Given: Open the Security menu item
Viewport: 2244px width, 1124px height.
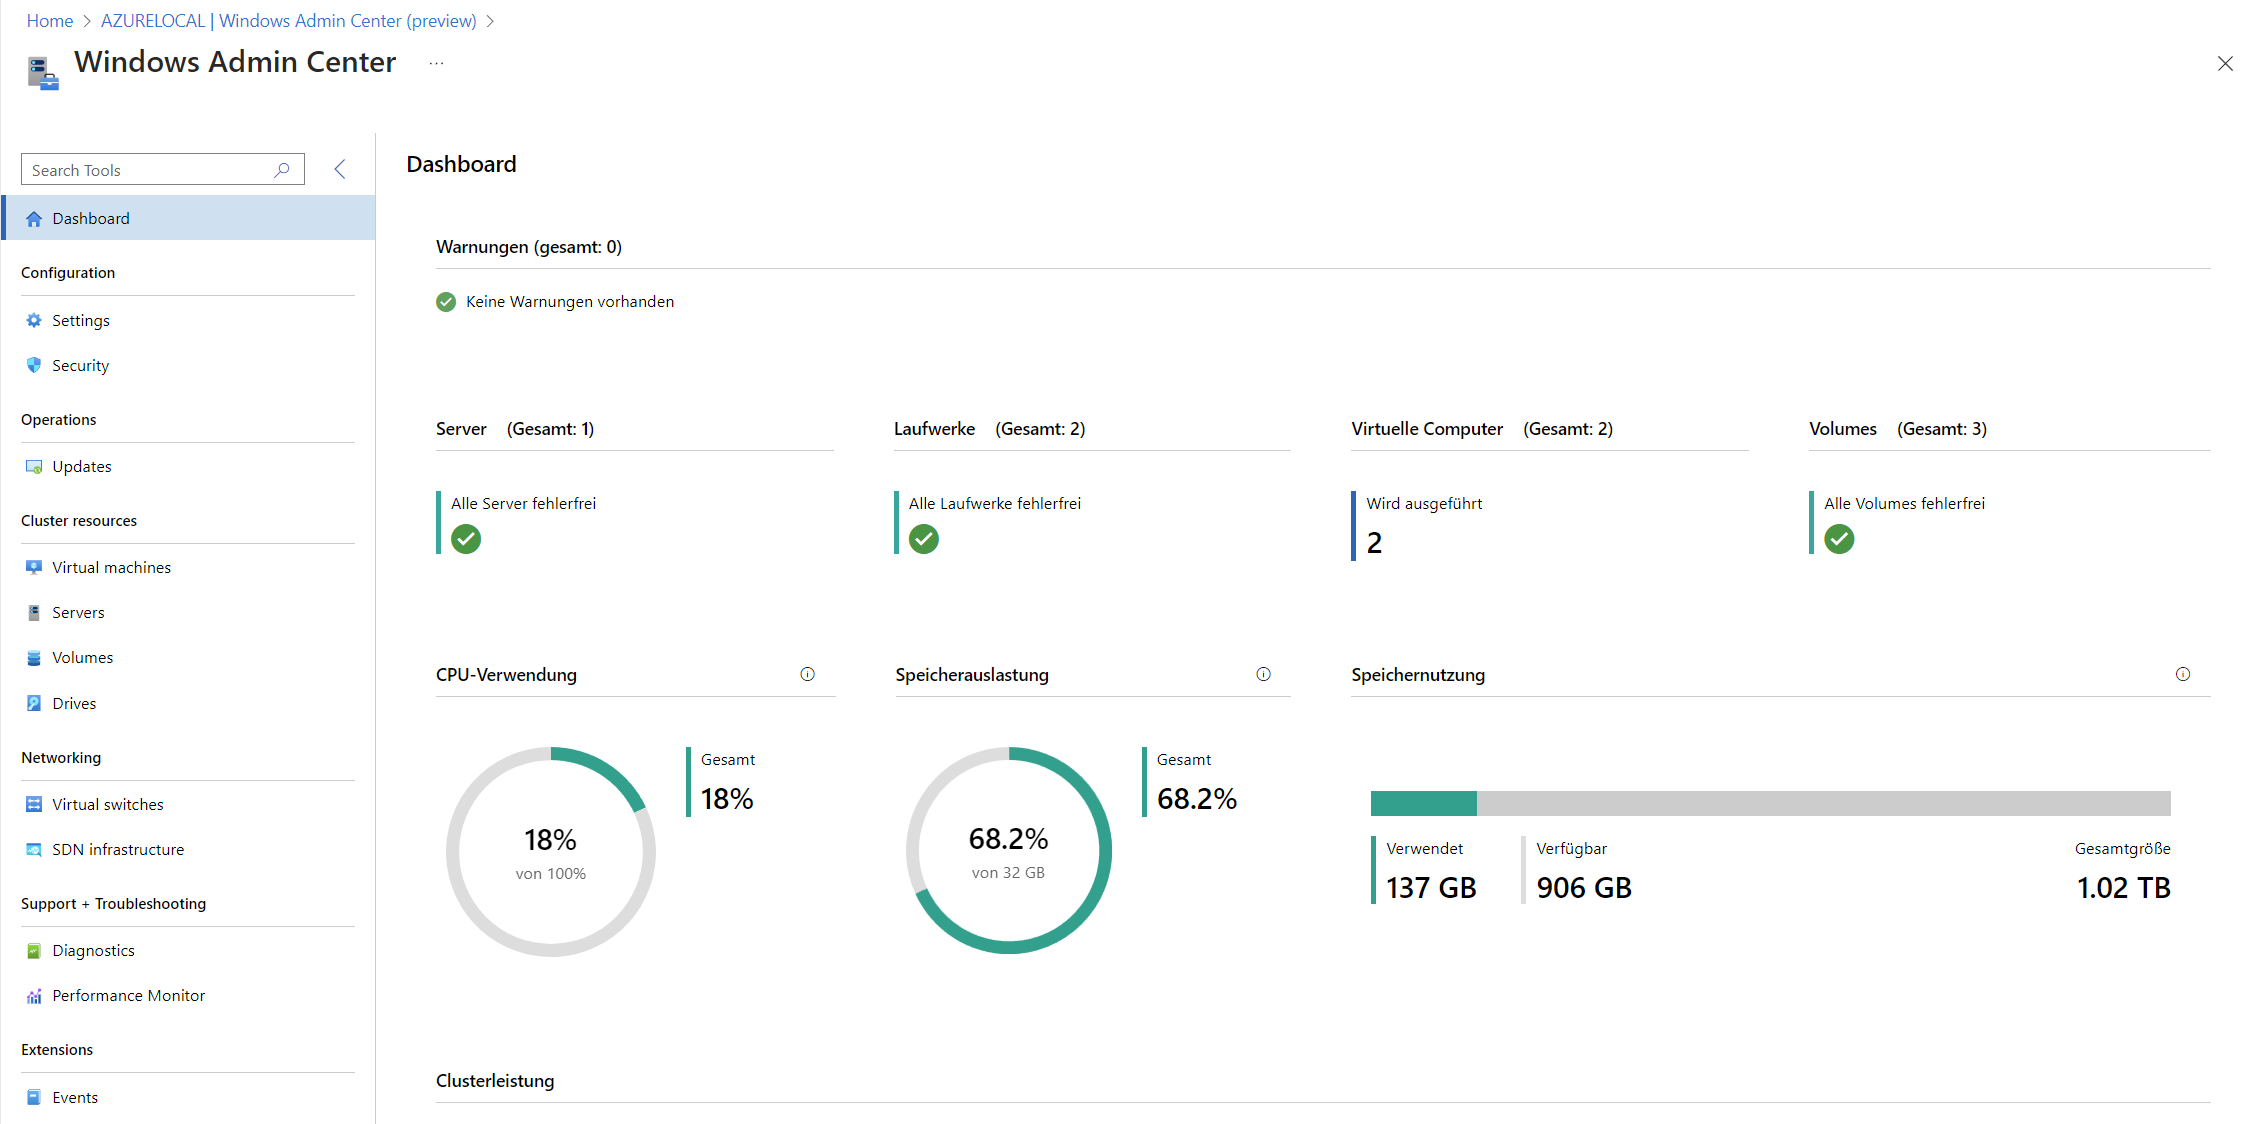Looking at the screenshot, I should pyautogui.click(x=189, y=366).
